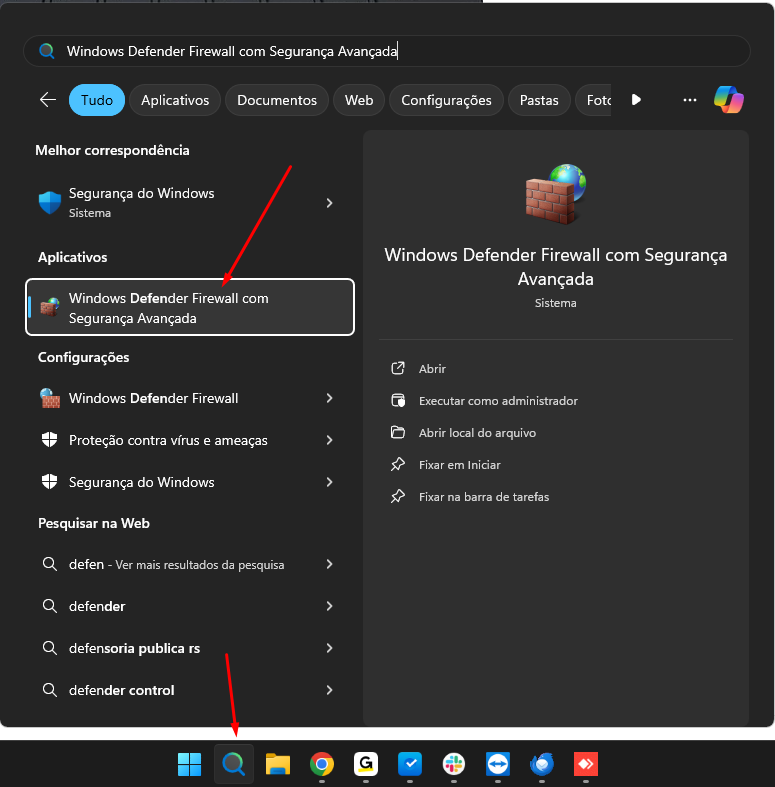The height and width of the screenshot is (787, 775).
Task: Open more options ellipsis menu
Action: [x=689, y=100]
